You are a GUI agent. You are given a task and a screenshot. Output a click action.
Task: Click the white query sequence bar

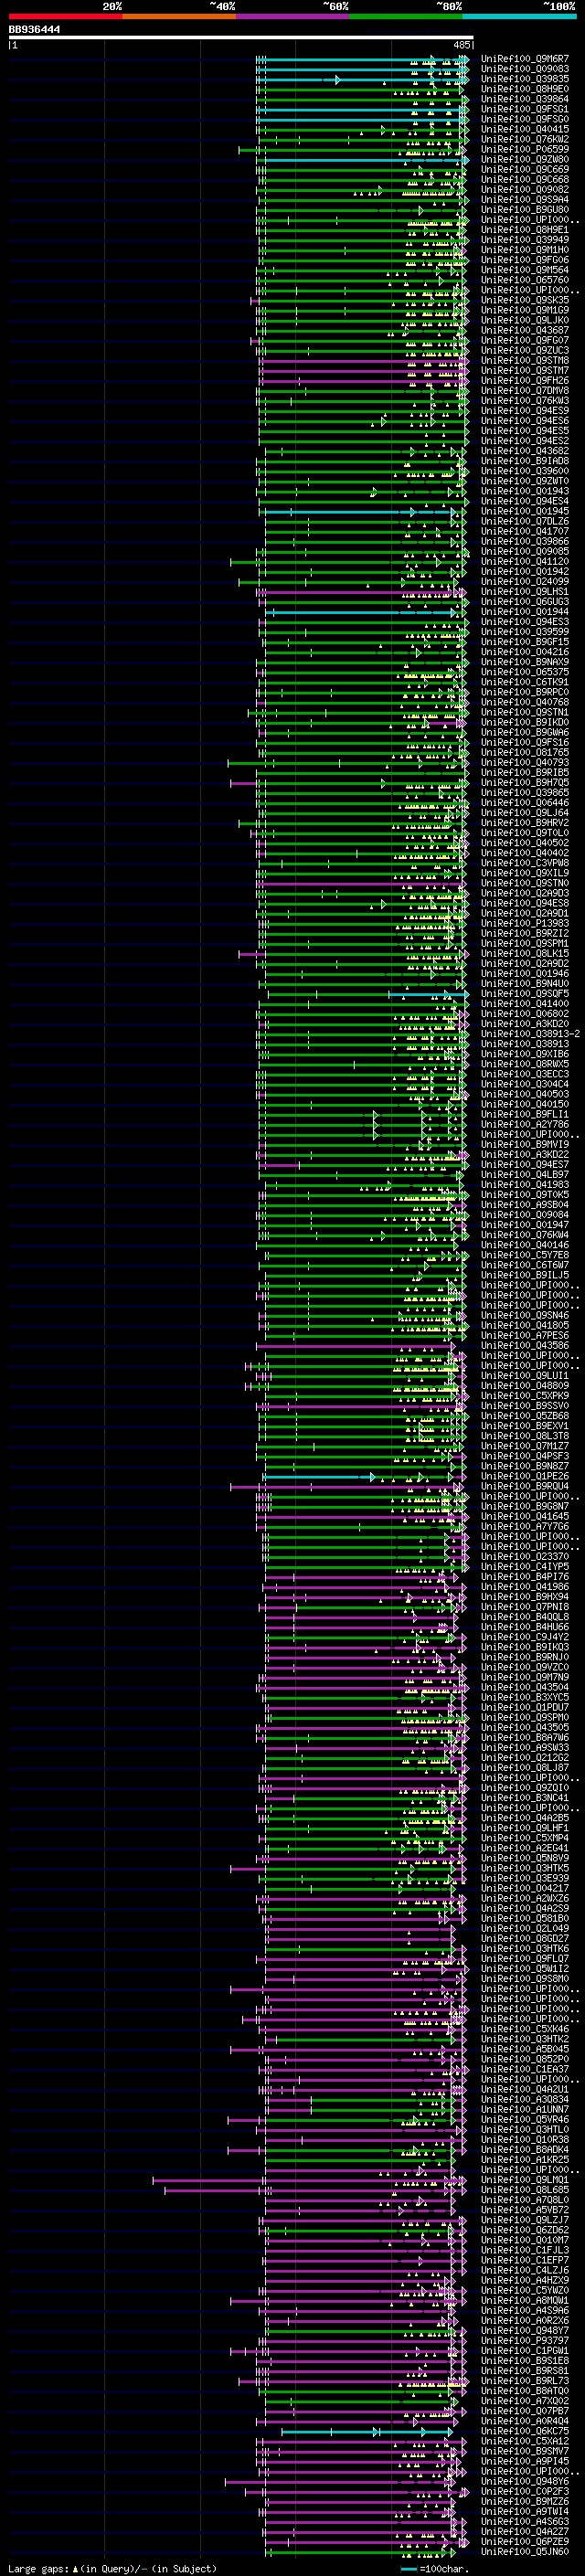(x=241, y=38)
